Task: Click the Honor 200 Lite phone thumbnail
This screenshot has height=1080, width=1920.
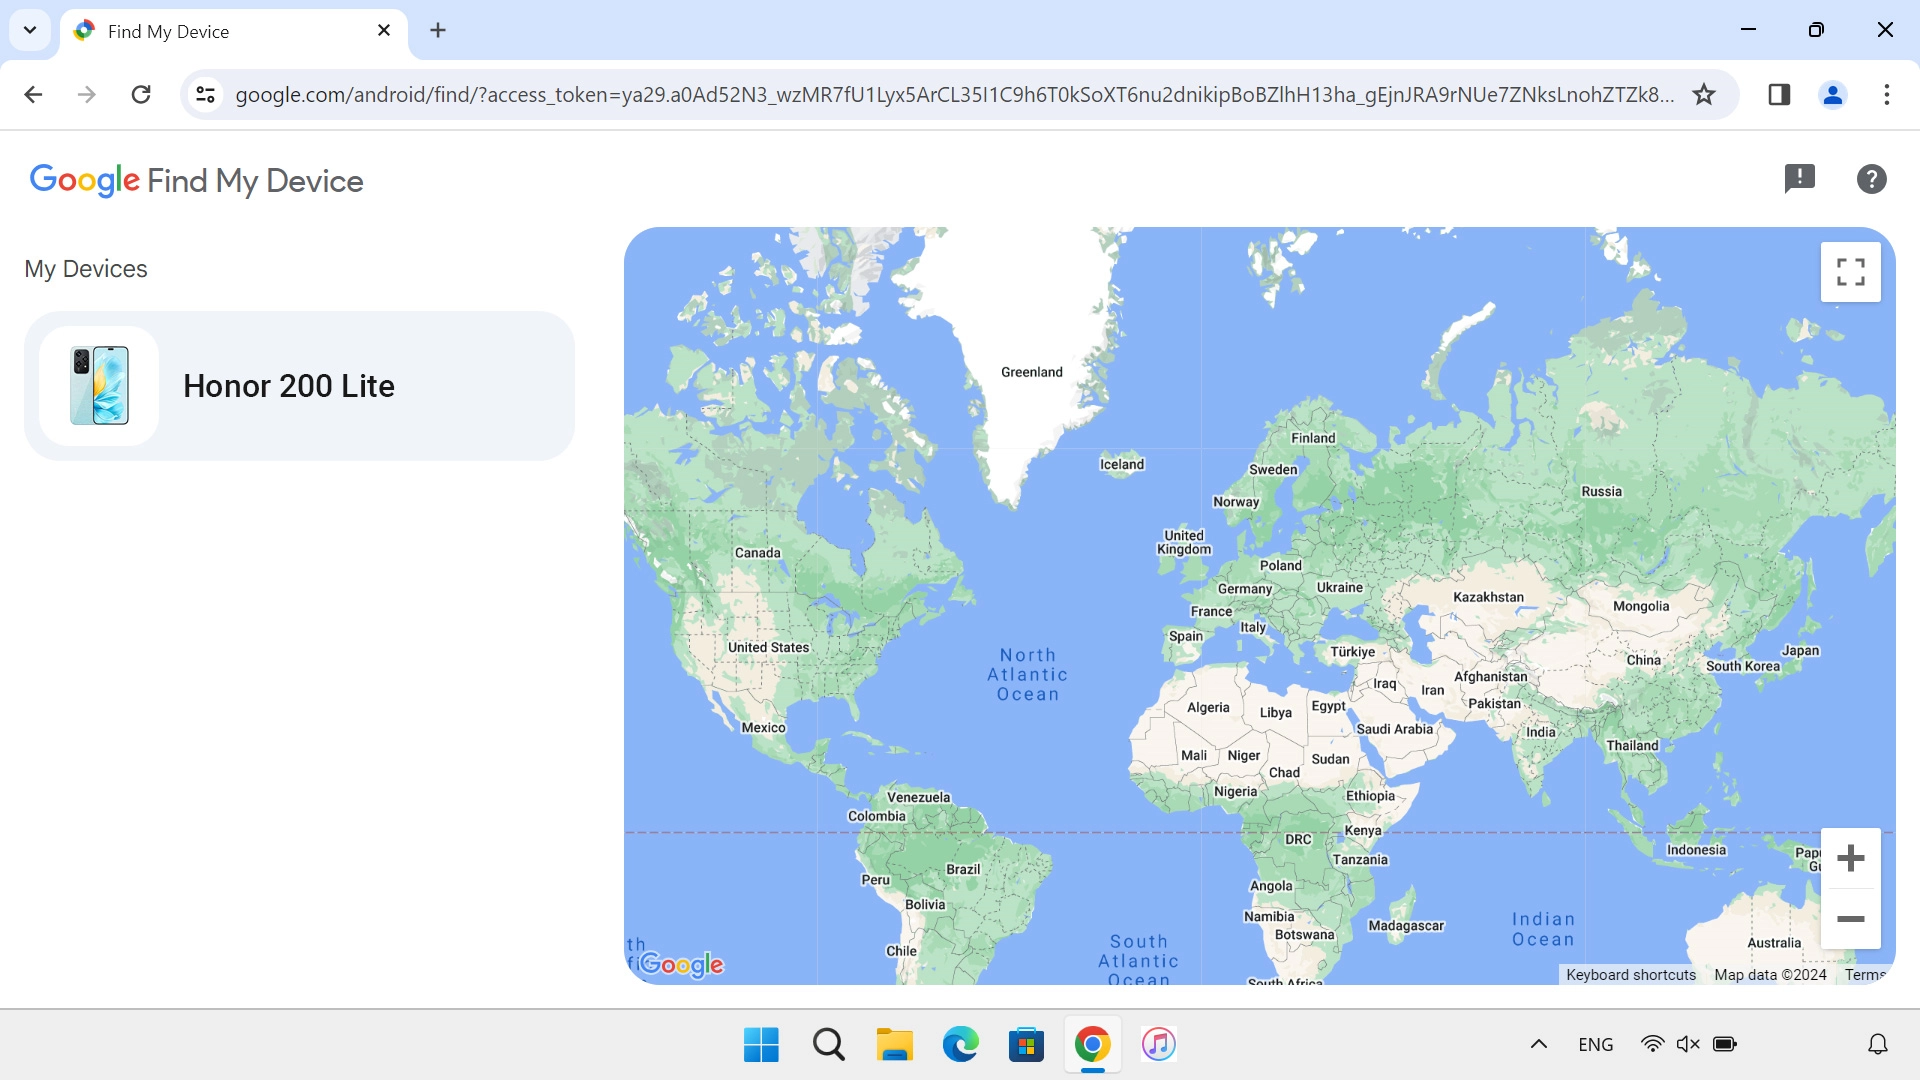Action: [x=99, y=386]
